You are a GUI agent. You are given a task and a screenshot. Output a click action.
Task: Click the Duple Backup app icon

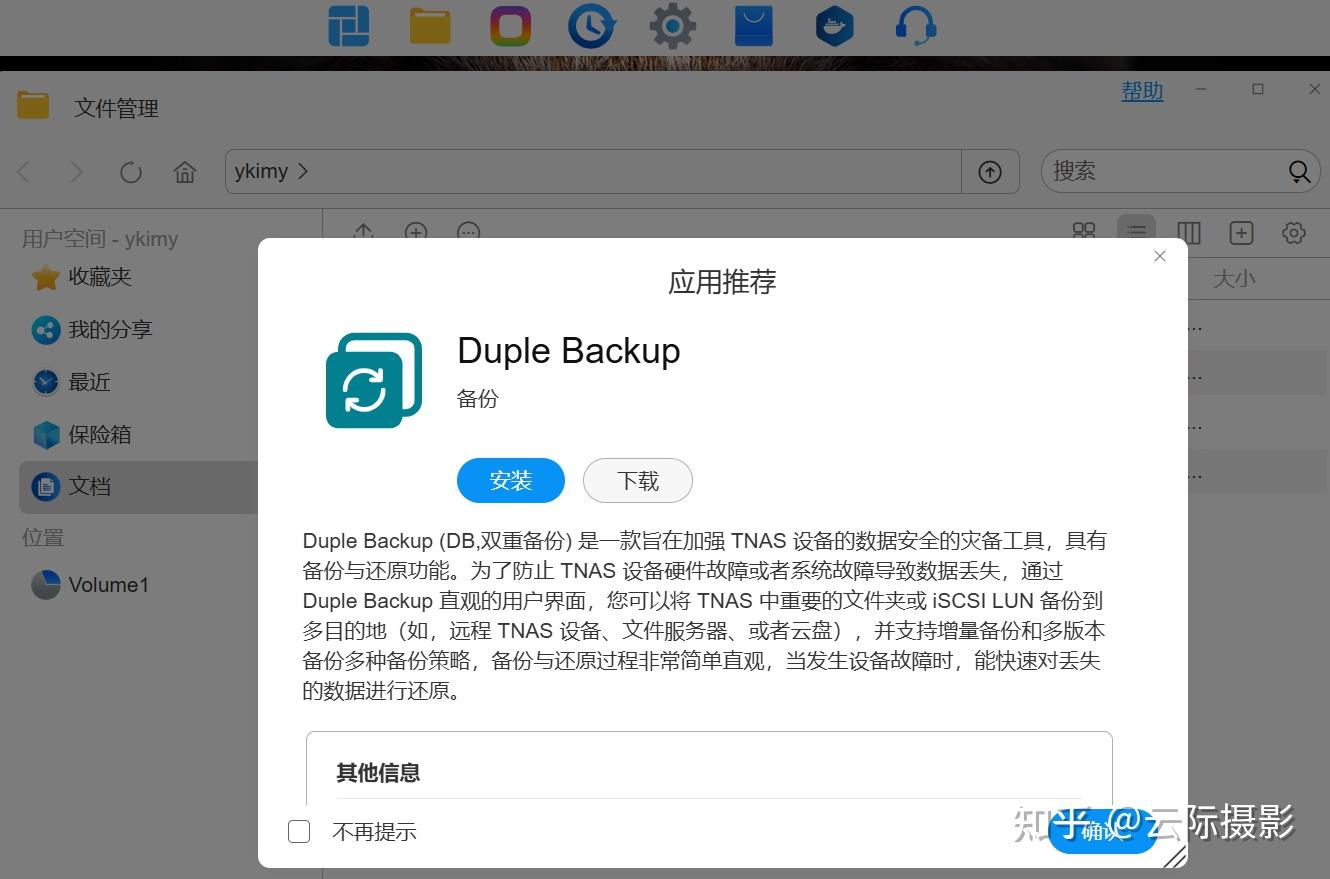374,380
